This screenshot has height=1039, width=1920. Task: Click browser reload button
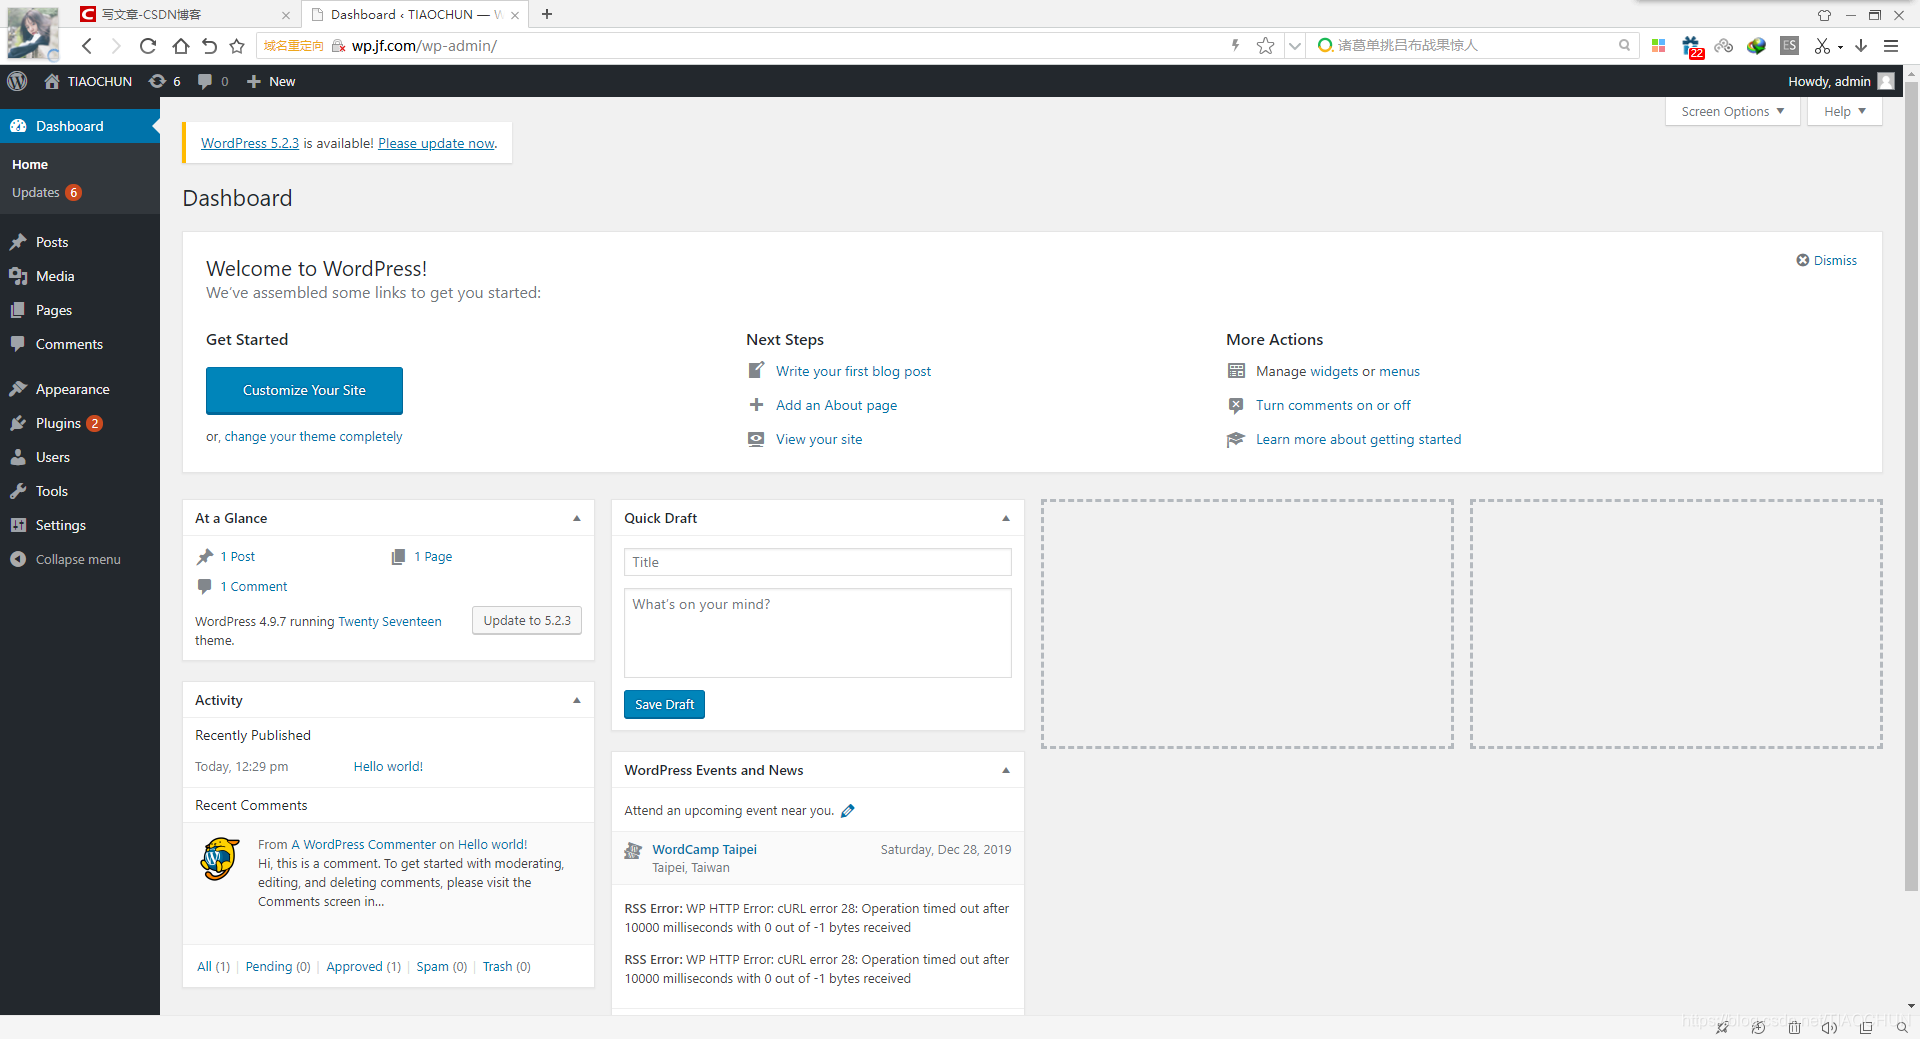148,45
